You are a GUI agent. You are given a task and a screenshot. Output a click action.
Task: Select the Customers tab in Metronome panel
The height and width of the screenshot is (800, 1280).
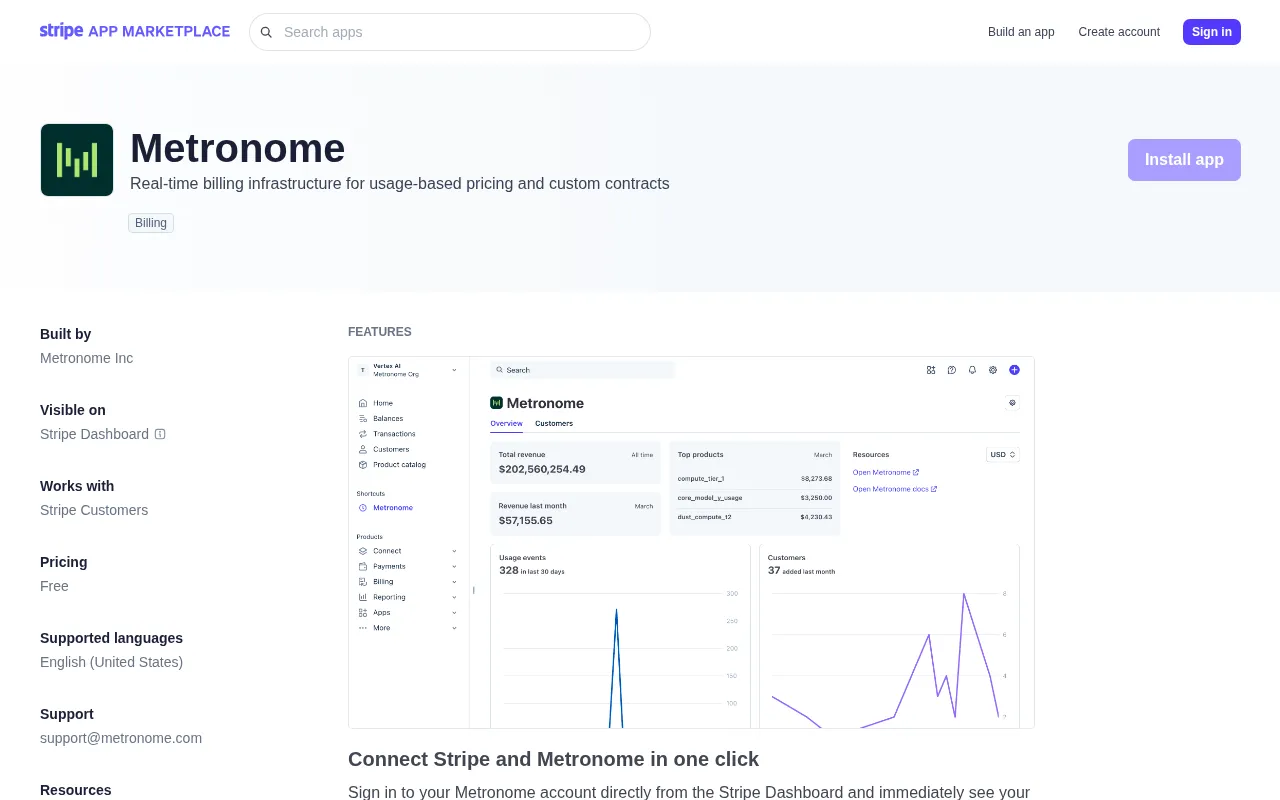pyautogui.click(x=554, y=423)
